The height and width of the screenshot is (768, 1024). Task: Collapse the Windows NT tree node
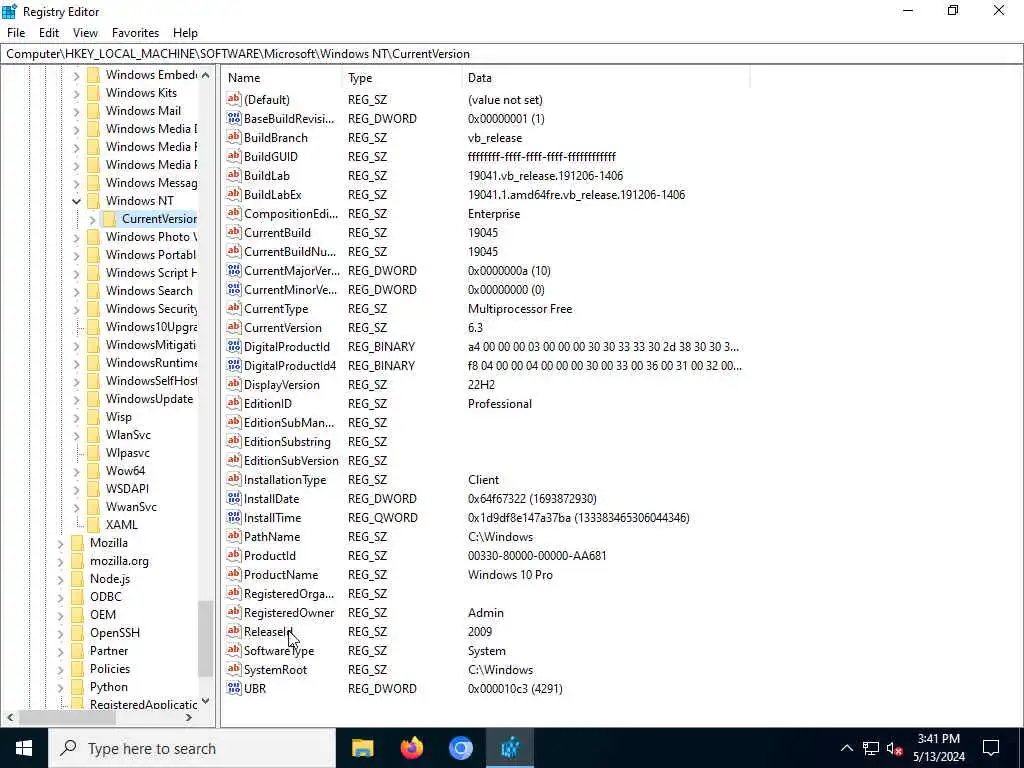pyautogui.click(x=76, y=201)
